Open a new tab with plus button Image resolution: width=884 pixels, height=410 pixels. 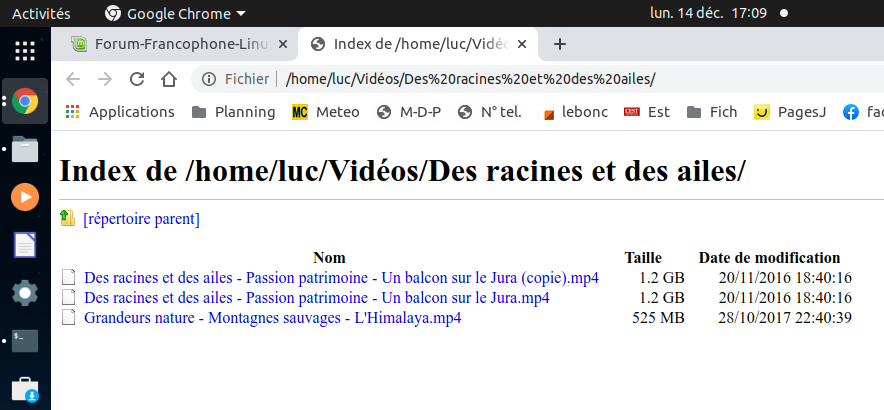[560, 44]
